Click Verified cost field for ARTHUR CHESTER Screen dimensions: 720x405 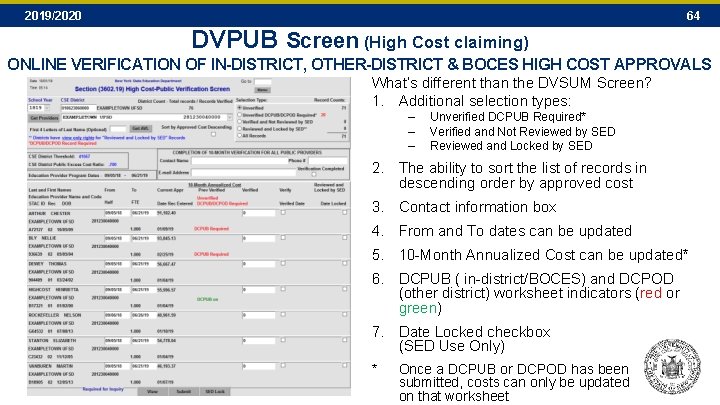(x=259, y=213)
